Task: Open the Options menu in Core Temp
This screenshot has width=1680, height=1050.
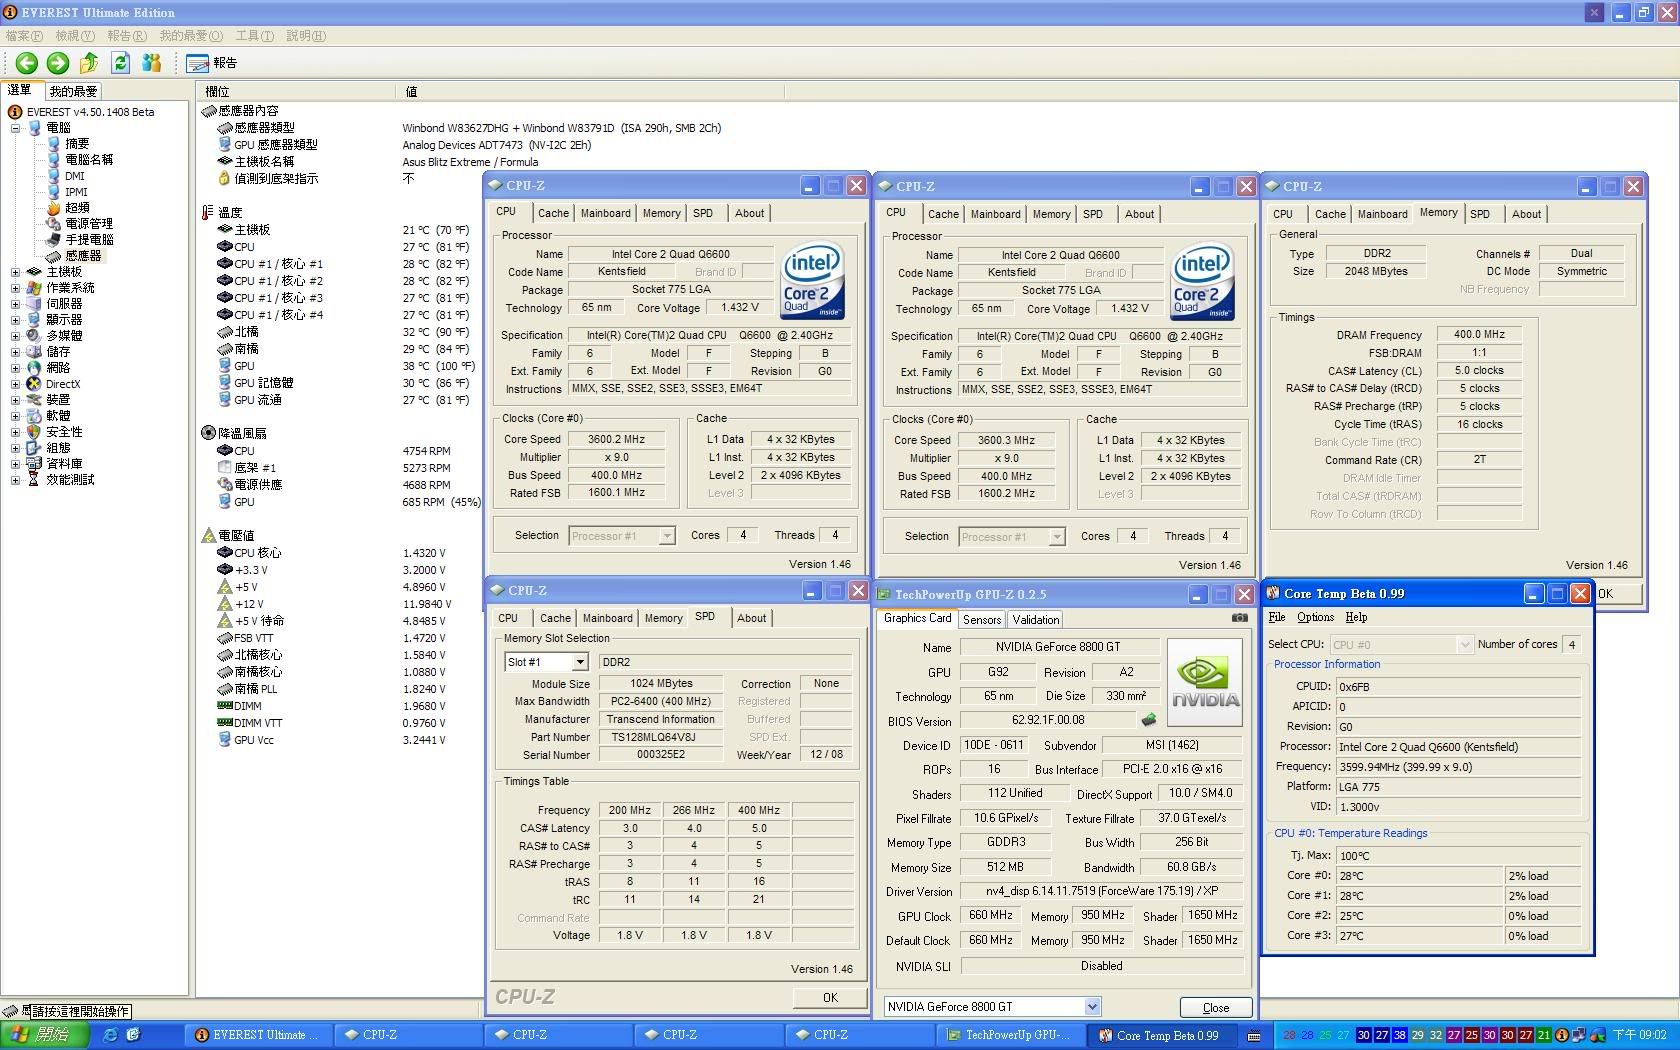Action: click(x=1315, y=617)
